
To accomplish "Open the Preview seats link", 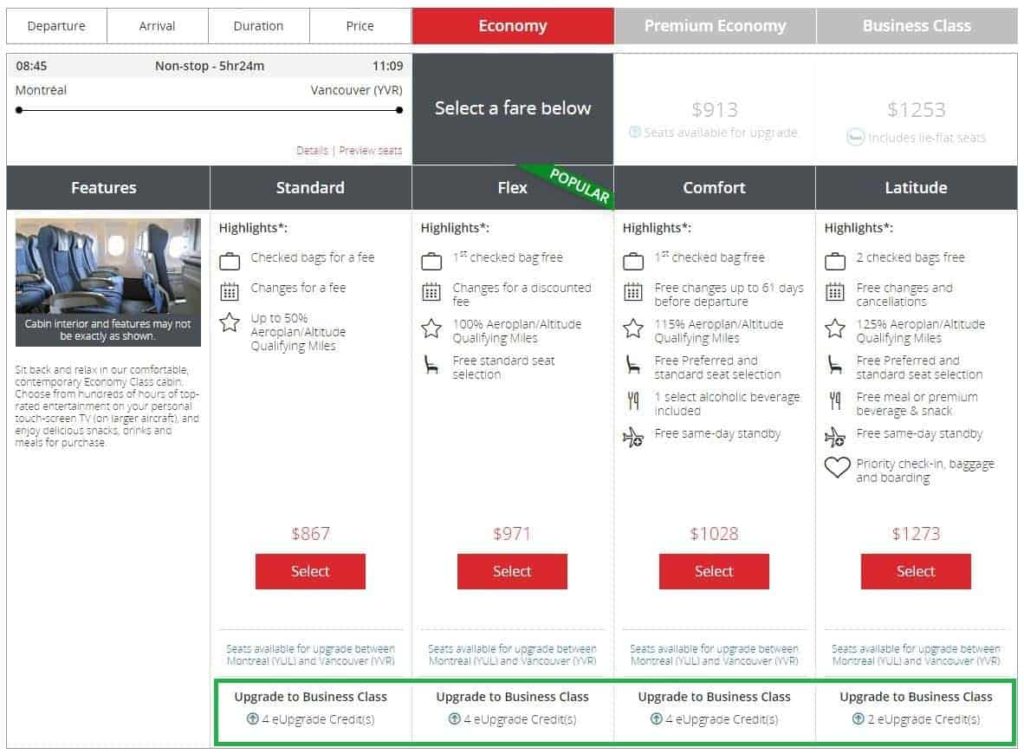I will (x=370, y=151).
